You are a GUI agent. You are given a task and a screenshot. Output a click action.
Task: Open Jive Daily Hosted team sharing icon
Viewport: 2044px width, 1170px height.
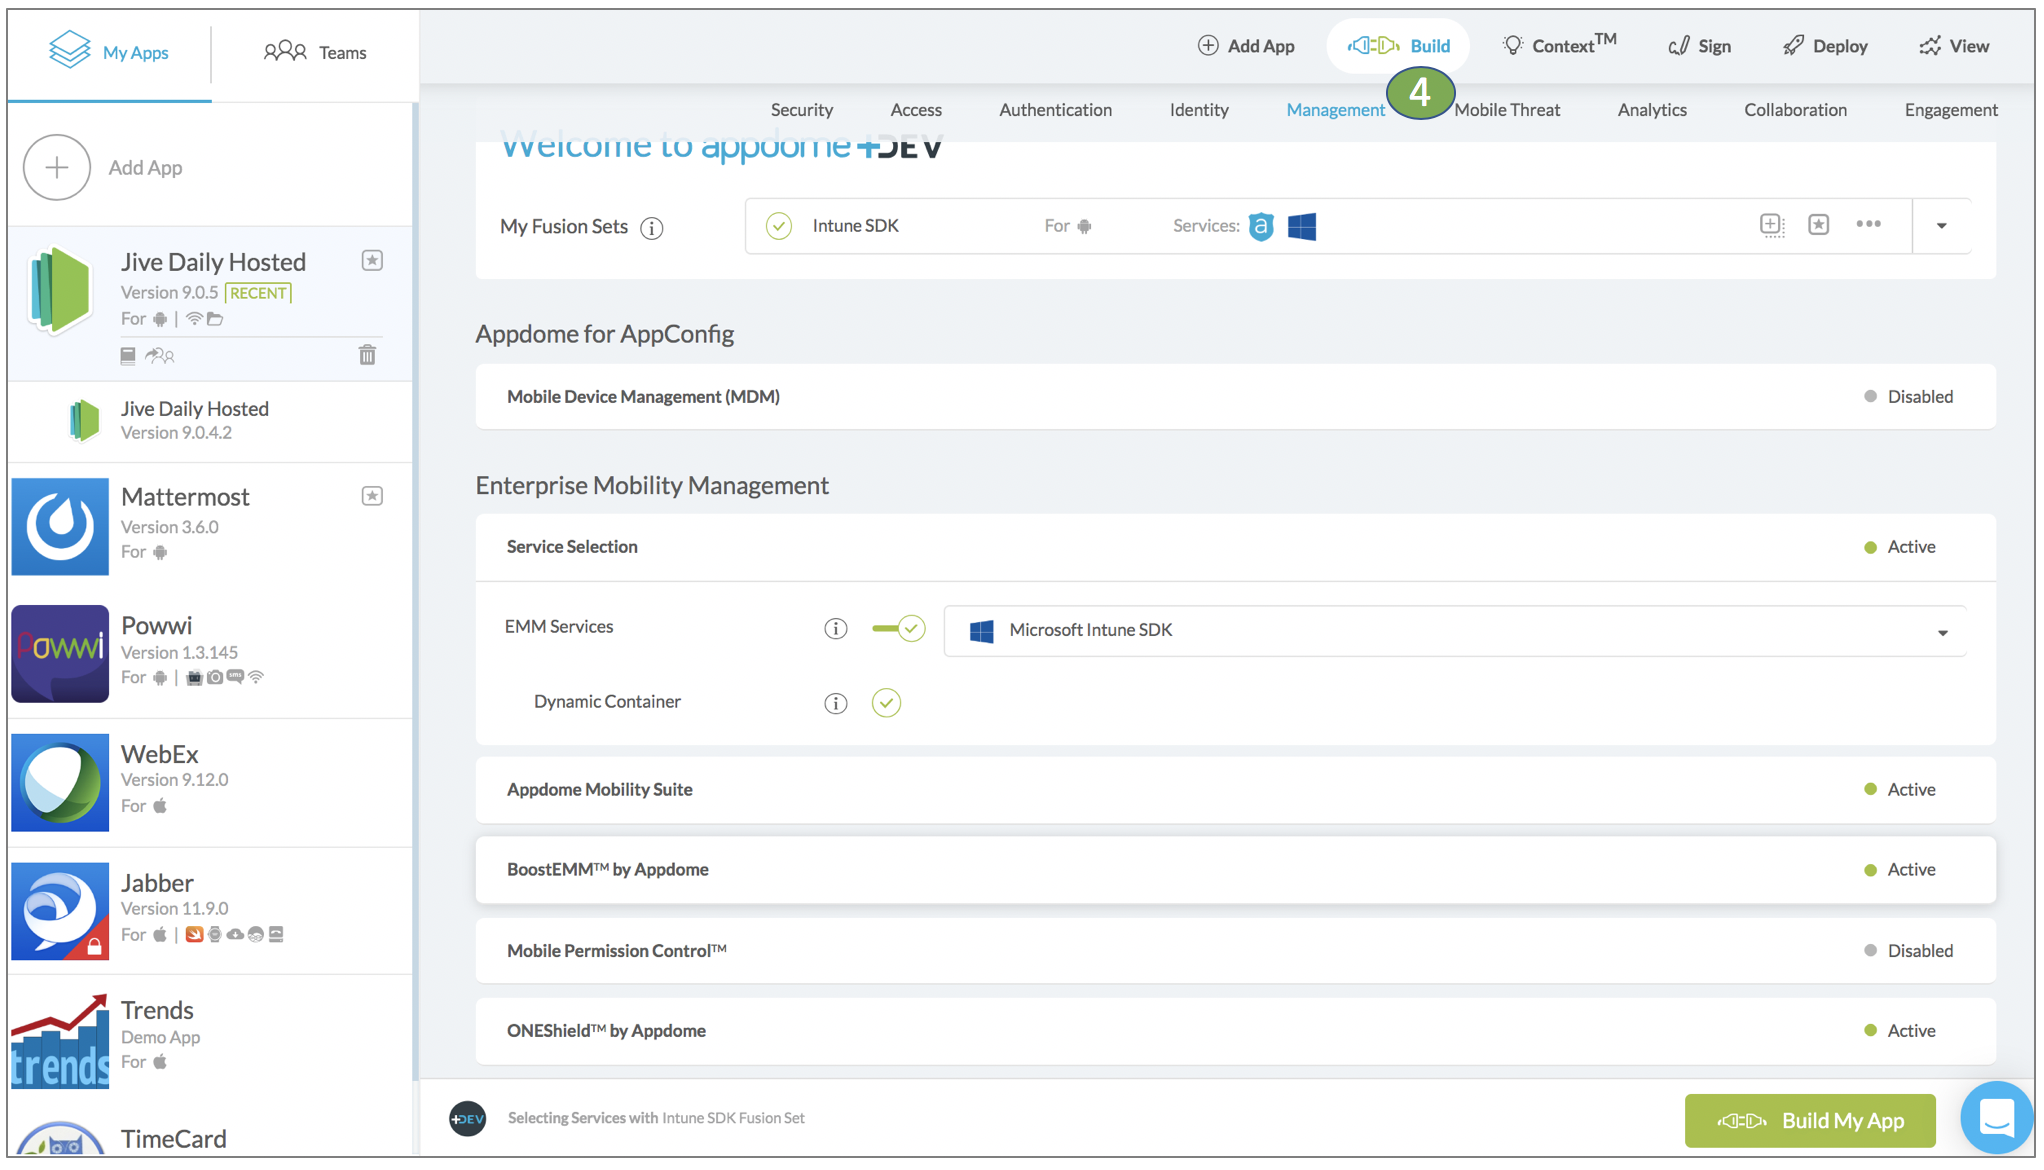coord(160,355)
